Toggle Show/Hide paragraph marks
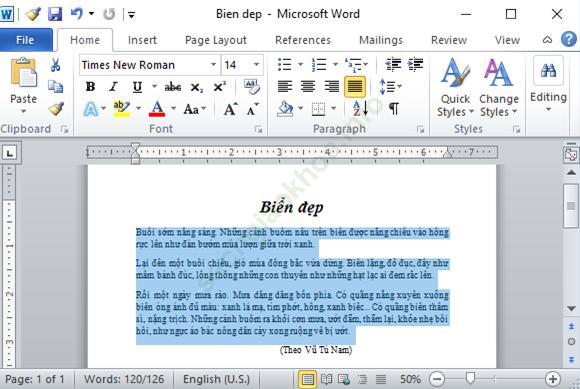The image size is (580, 389). click(394, 109)
